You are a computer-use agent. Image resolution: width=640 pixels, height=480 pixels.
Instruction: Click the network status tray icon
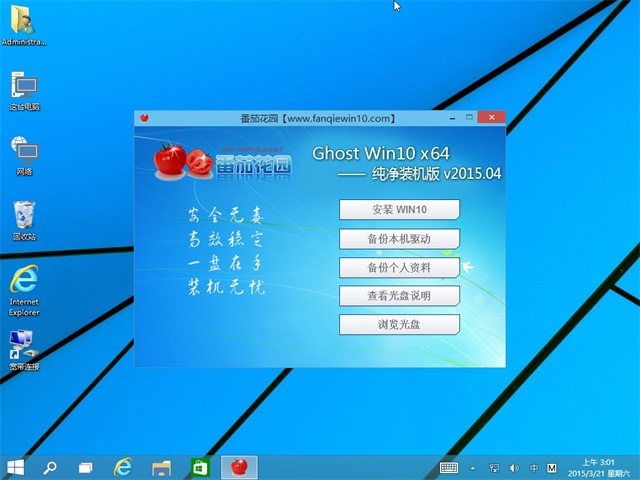coord(494,468)
